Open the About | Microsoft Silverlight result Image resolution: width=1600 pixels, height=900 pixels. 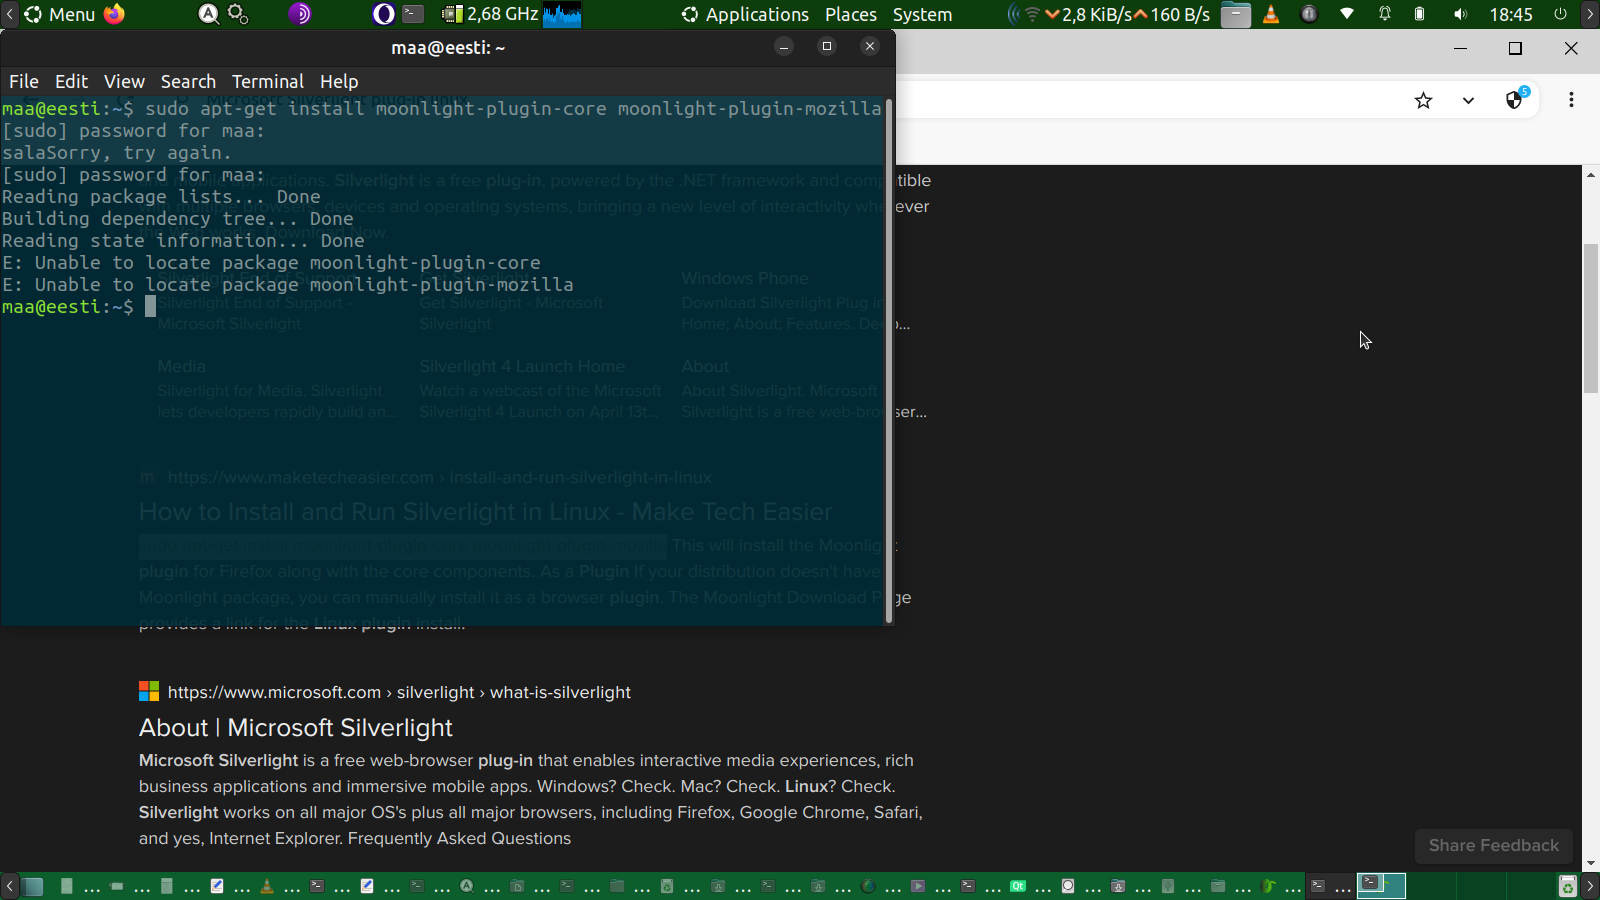pyautogui.click(x=295, y=728)
